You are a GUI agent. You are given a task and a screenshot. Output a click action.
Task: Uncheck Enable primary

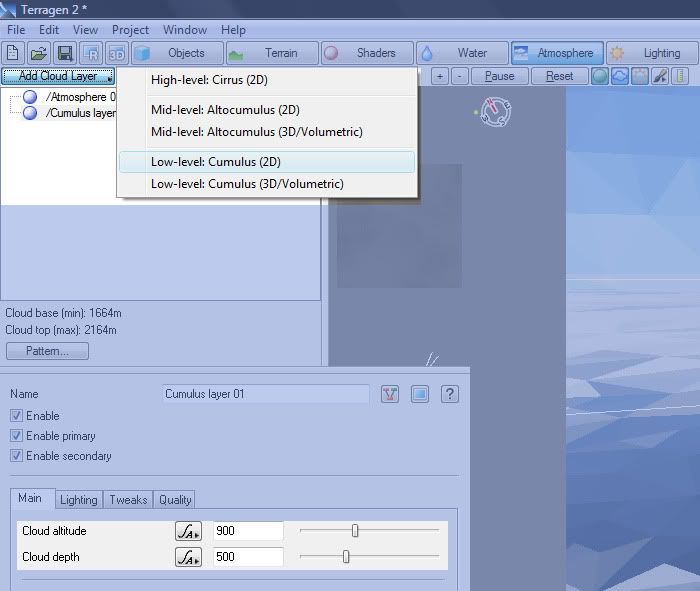click(x=16, y=436)
